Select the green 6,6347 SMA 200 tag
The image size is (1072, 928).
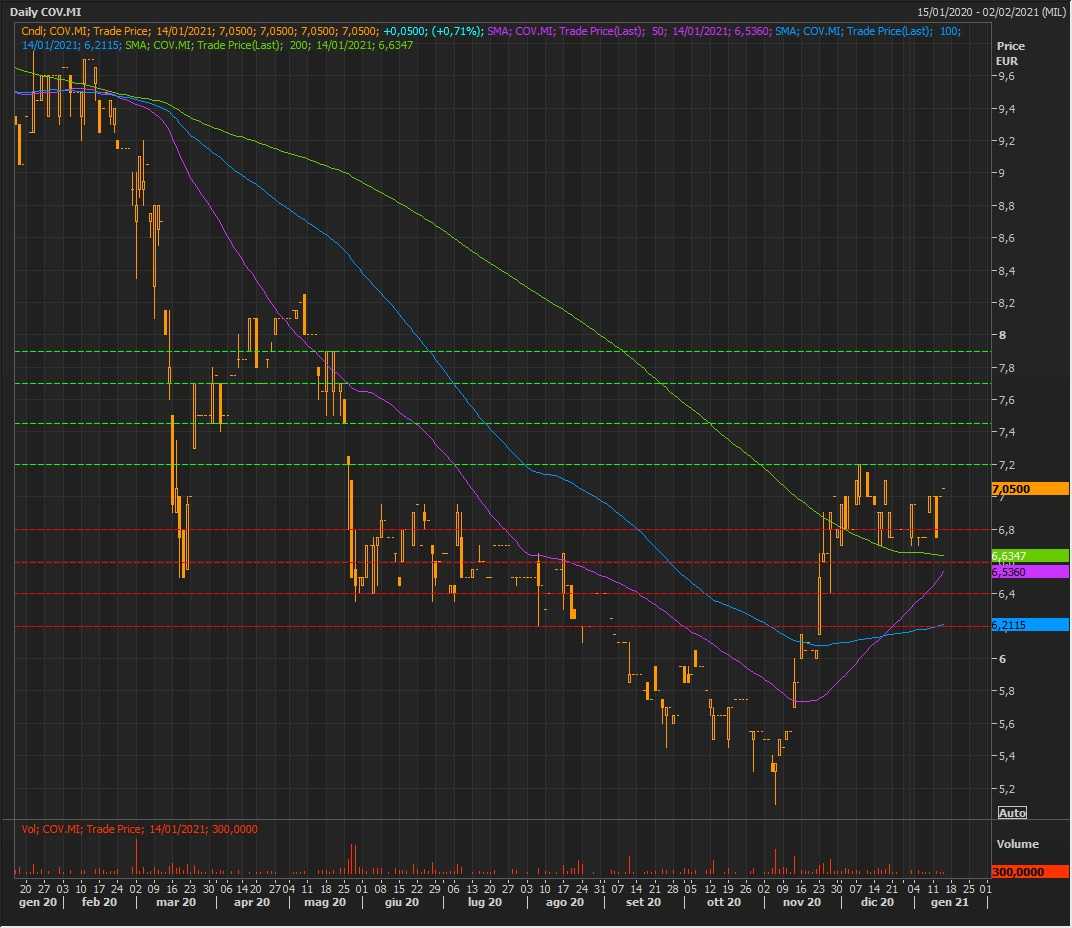[1029, 555]
